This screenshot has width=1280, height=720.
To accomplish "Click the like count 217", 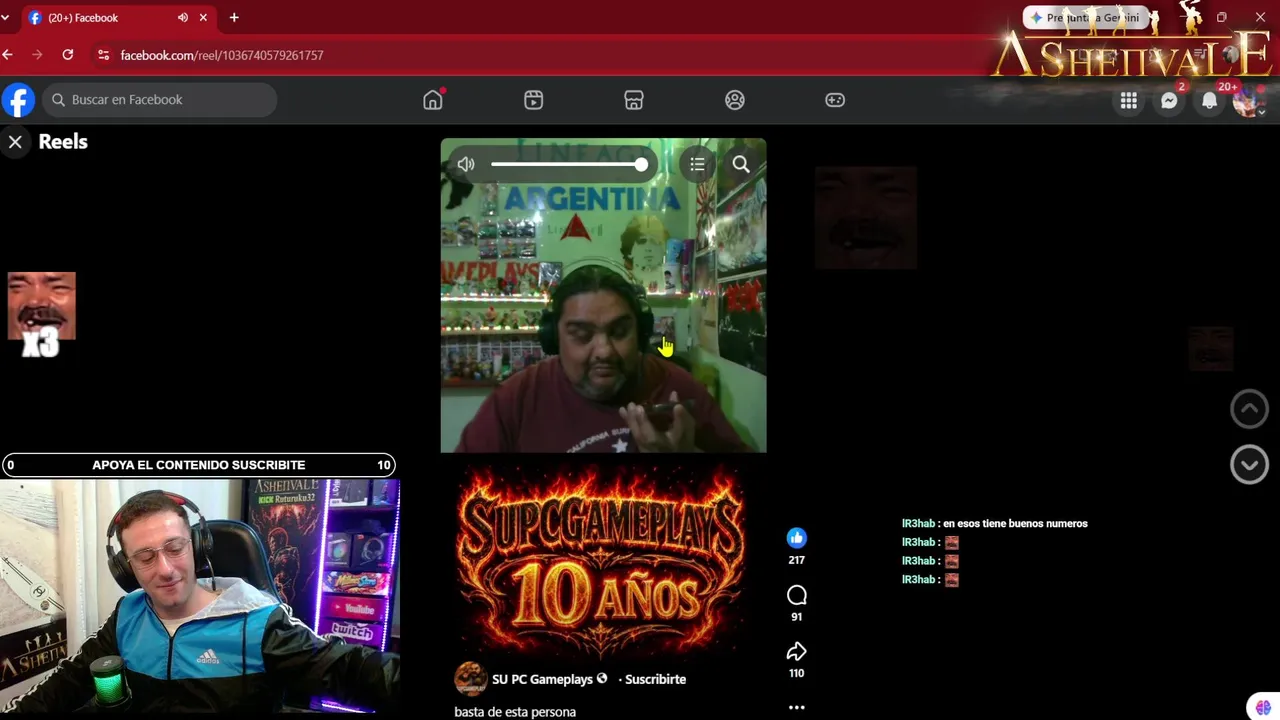I will (796, 560).
